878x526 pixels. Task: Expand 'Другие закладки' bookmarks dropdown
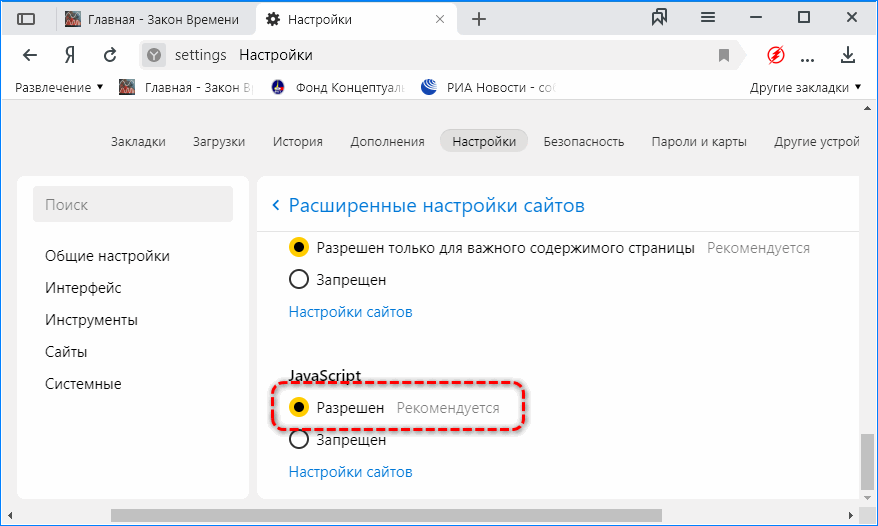[x=805, y=88]
